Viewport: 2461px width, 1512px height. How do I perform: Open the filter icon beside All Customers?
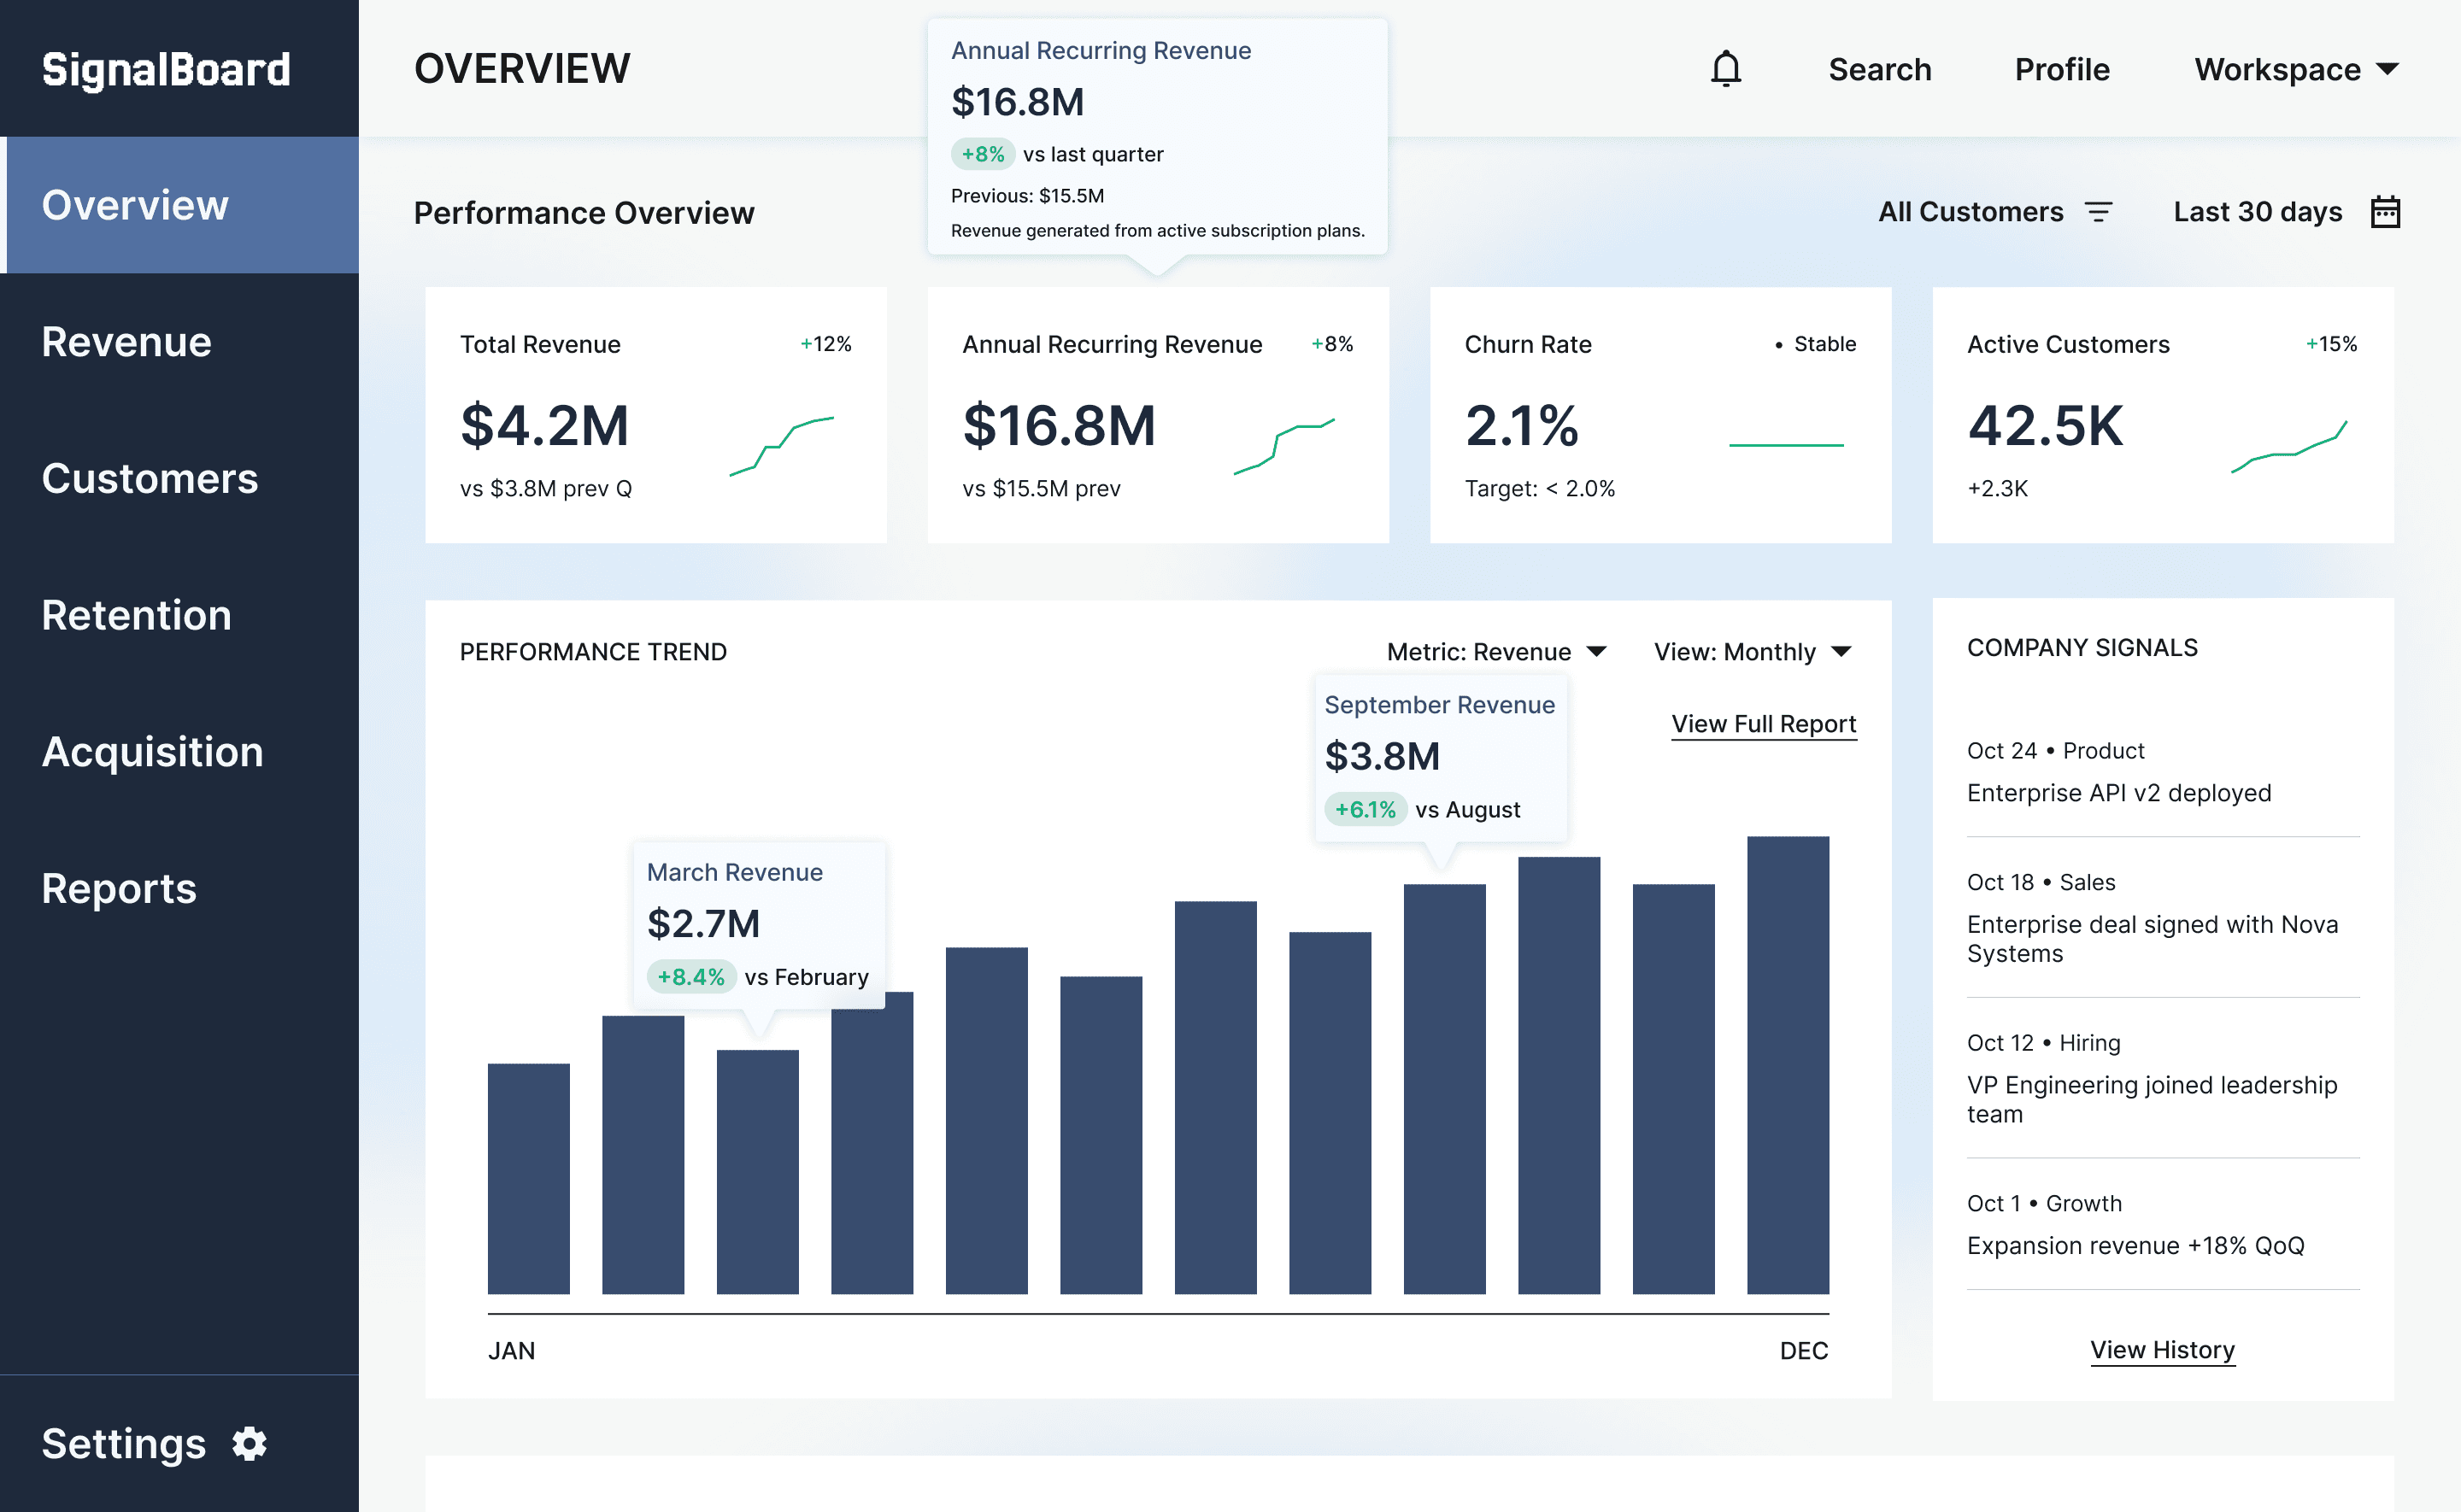point(2099,211)
